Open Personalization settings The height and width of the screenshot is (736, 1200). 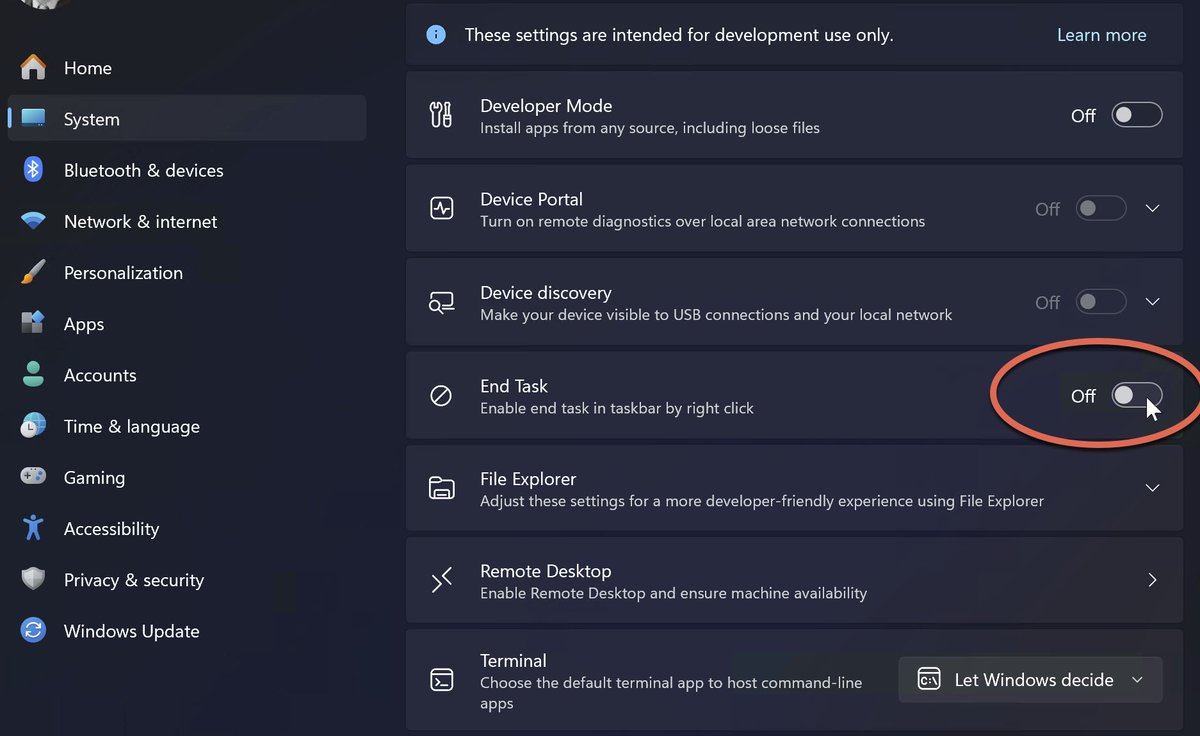coord(123,272)
